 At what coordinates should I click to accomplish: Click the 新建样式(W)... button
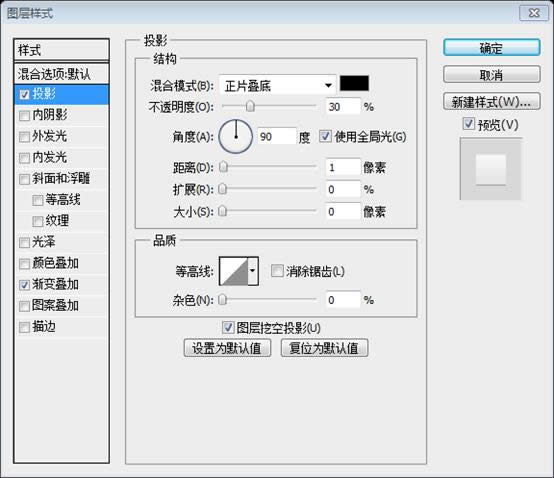pyautogui.click(x=491, y=102)
